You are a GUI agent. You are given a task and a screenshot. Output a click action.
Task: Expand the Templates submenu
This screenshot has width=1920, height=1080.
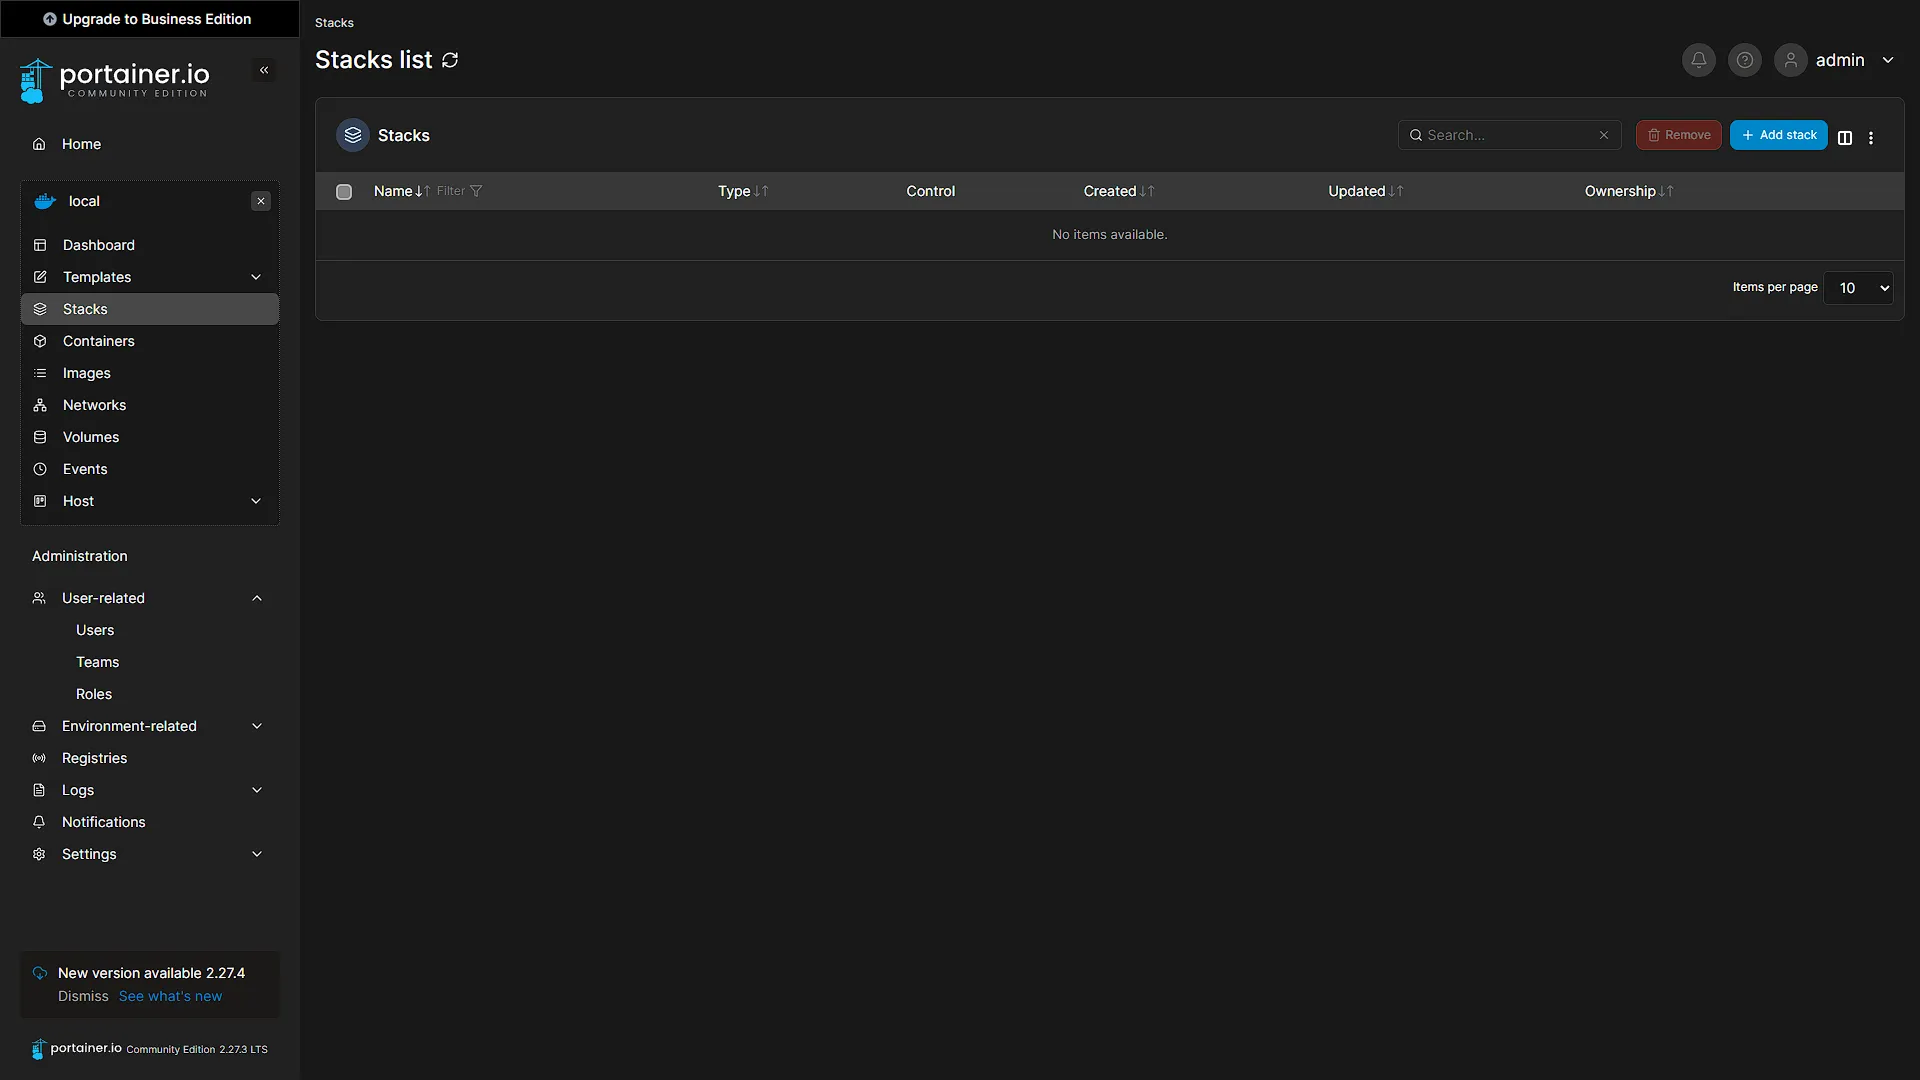(x=256, y=277)
